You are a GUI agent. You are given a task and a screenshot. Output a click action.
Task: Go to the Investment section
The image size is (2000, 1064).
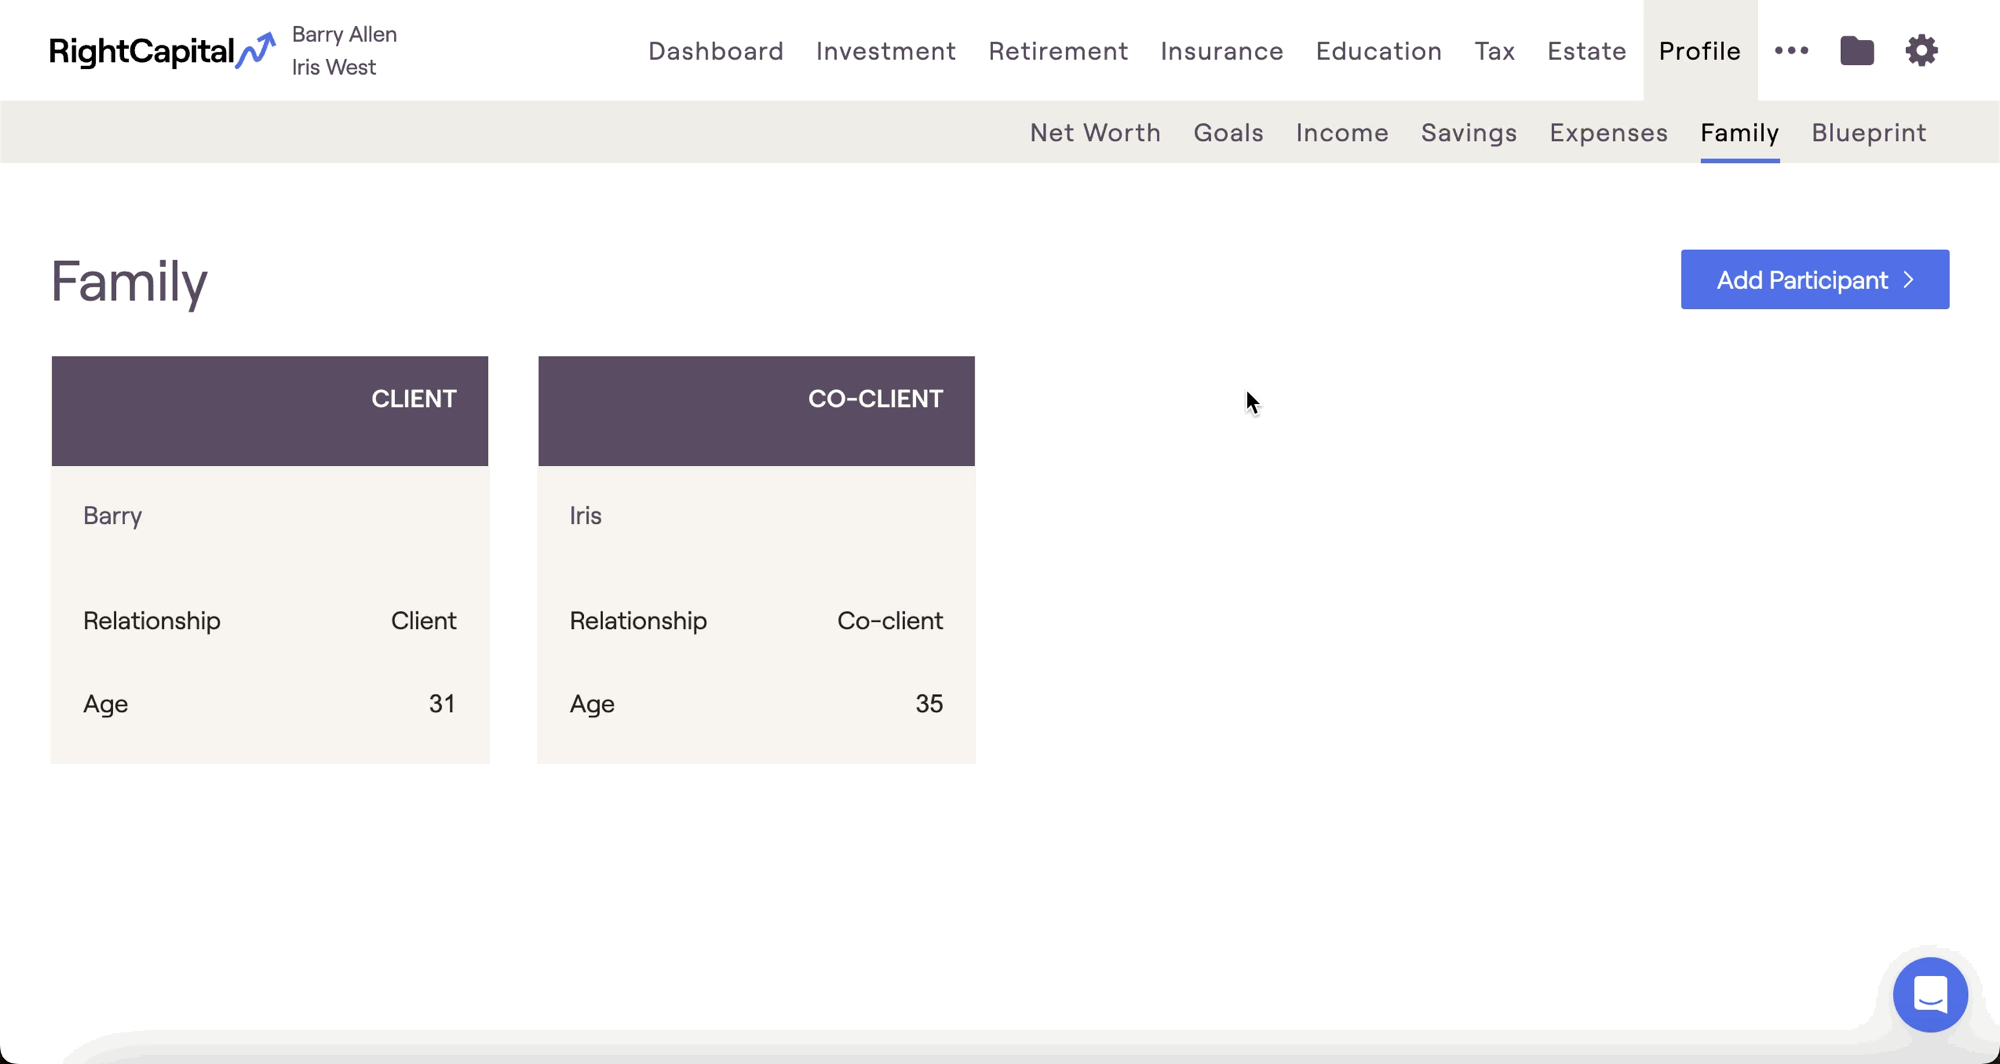[x=885, y=51]
